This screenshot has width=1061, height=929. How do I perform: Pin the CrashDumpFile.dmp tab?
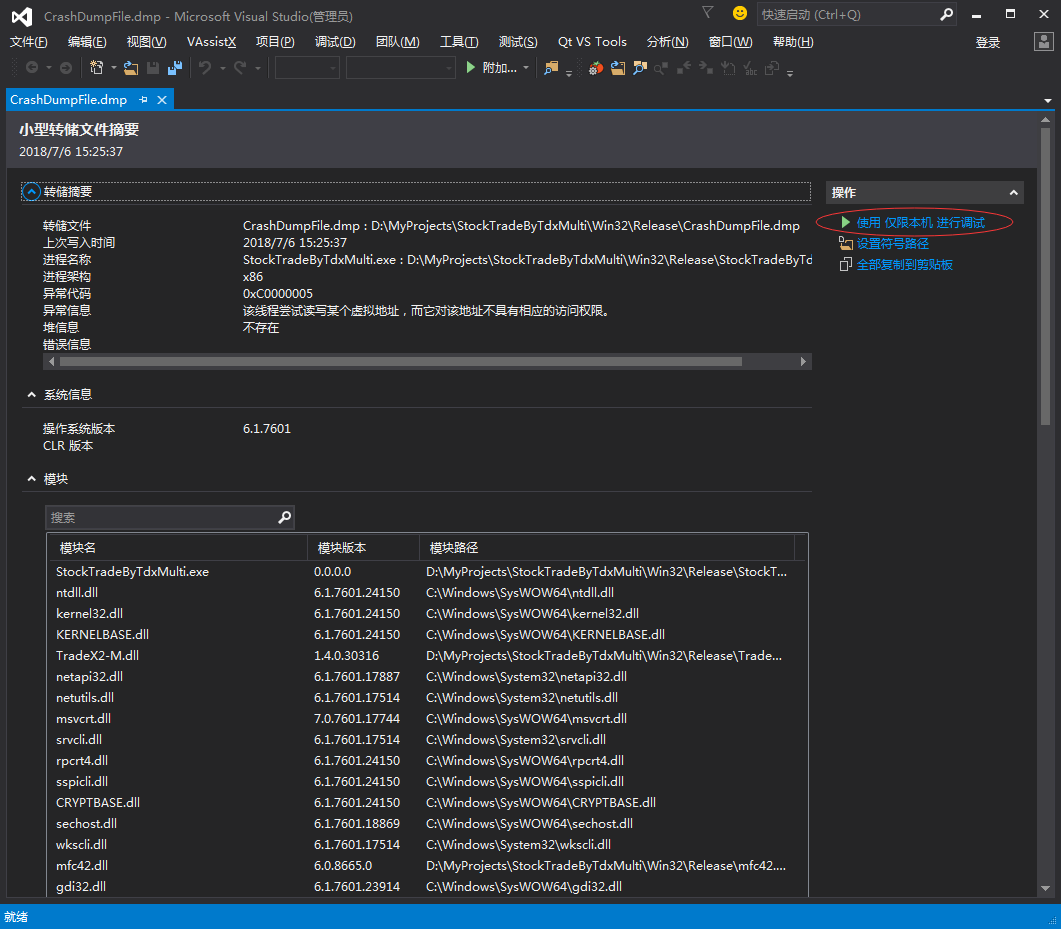pos(143,99)
